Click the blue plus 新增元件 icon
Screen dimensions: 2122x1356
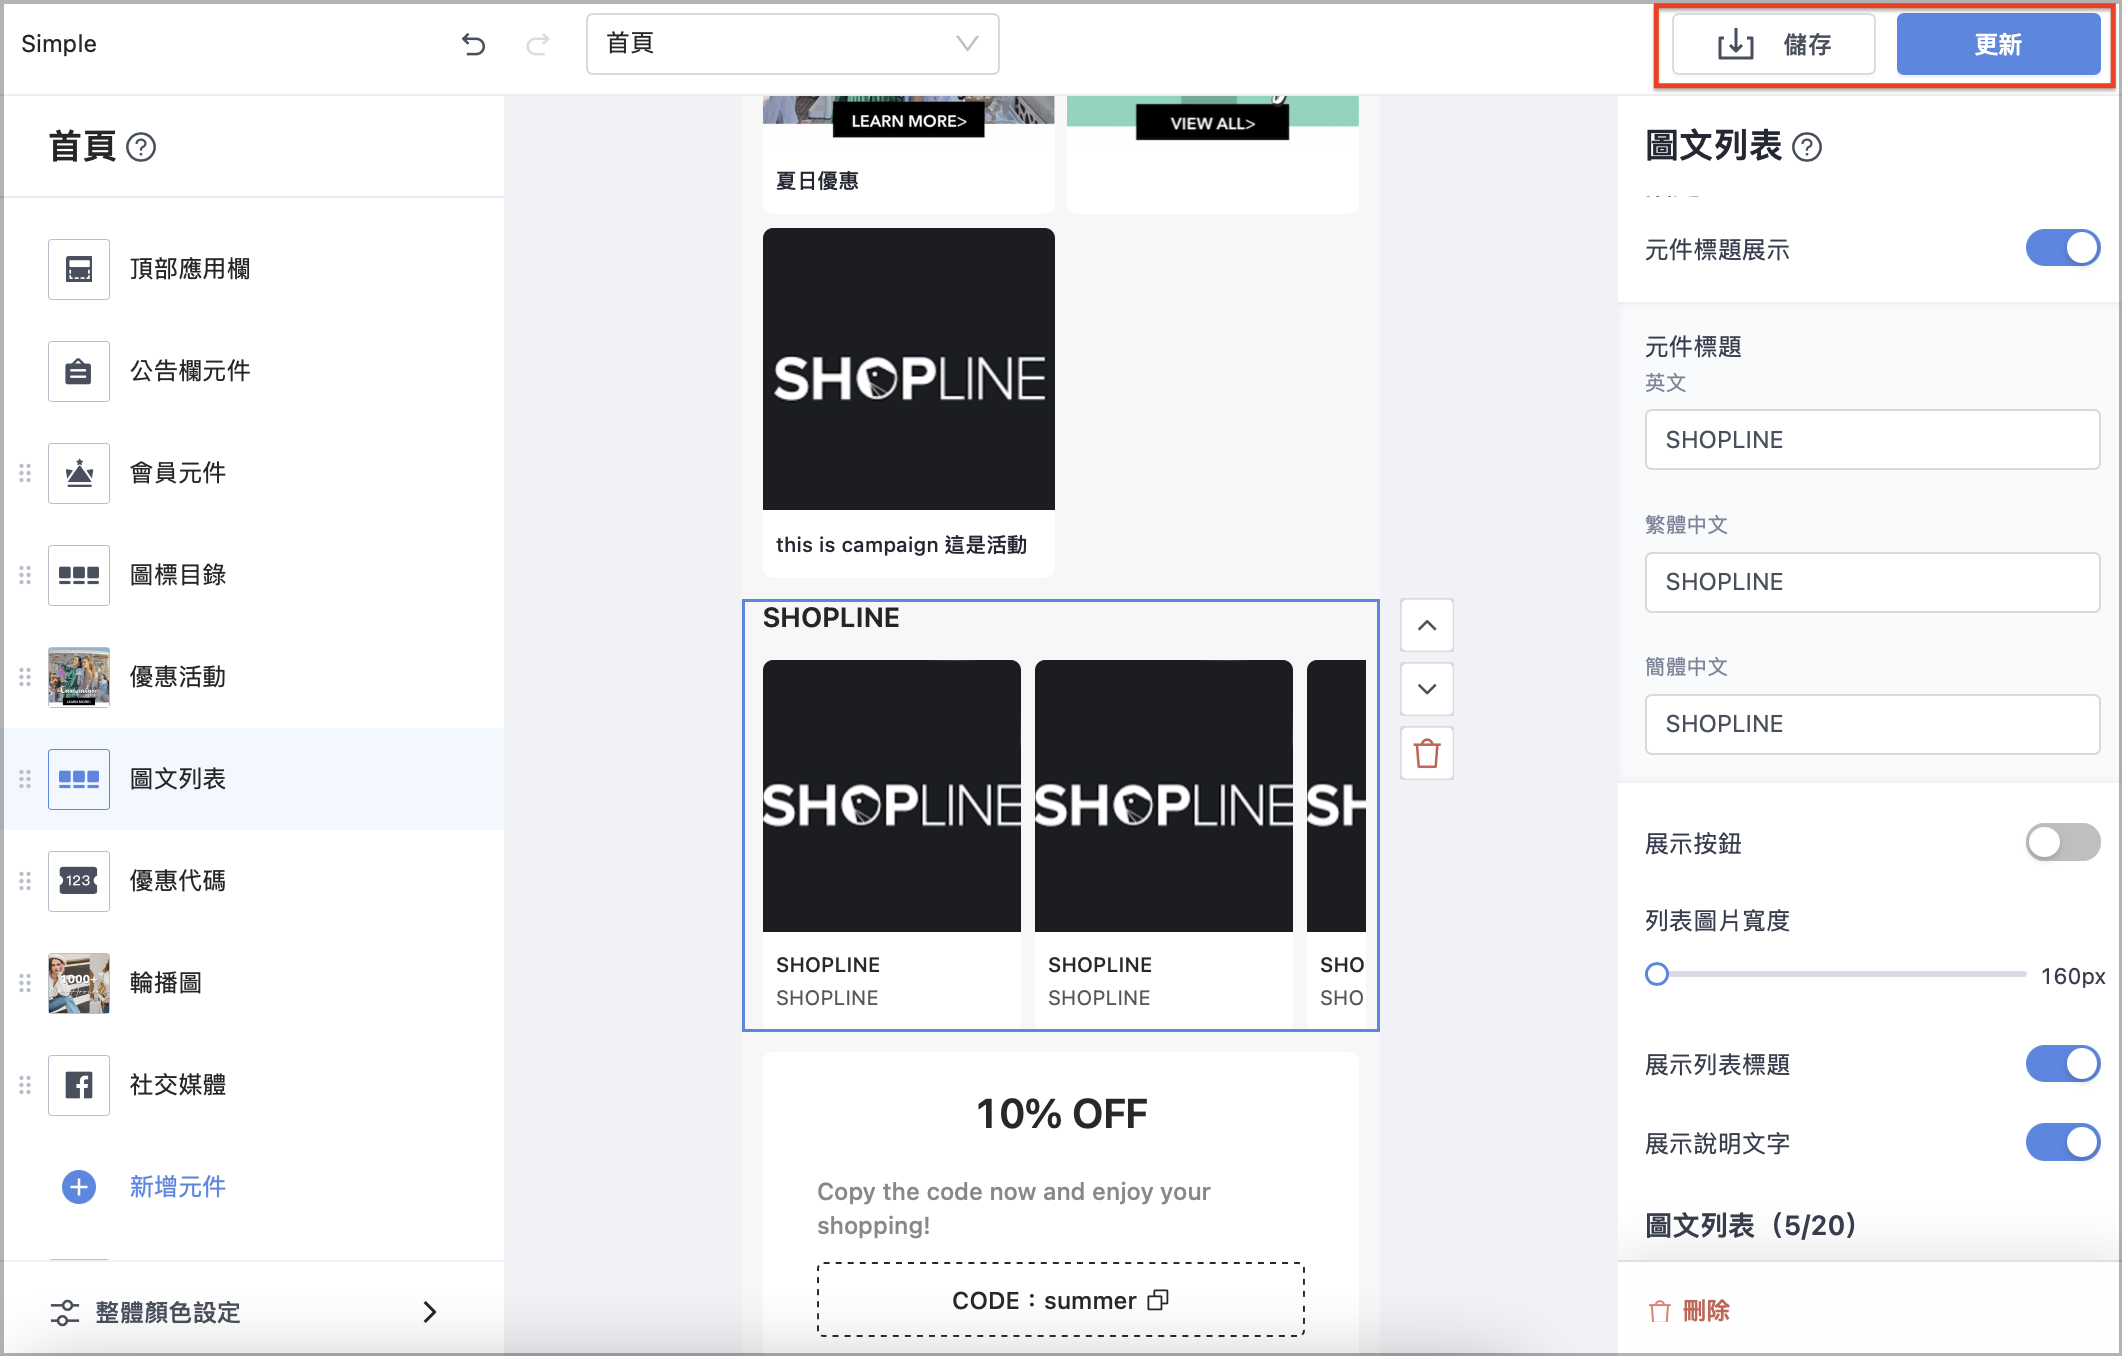79,1187
